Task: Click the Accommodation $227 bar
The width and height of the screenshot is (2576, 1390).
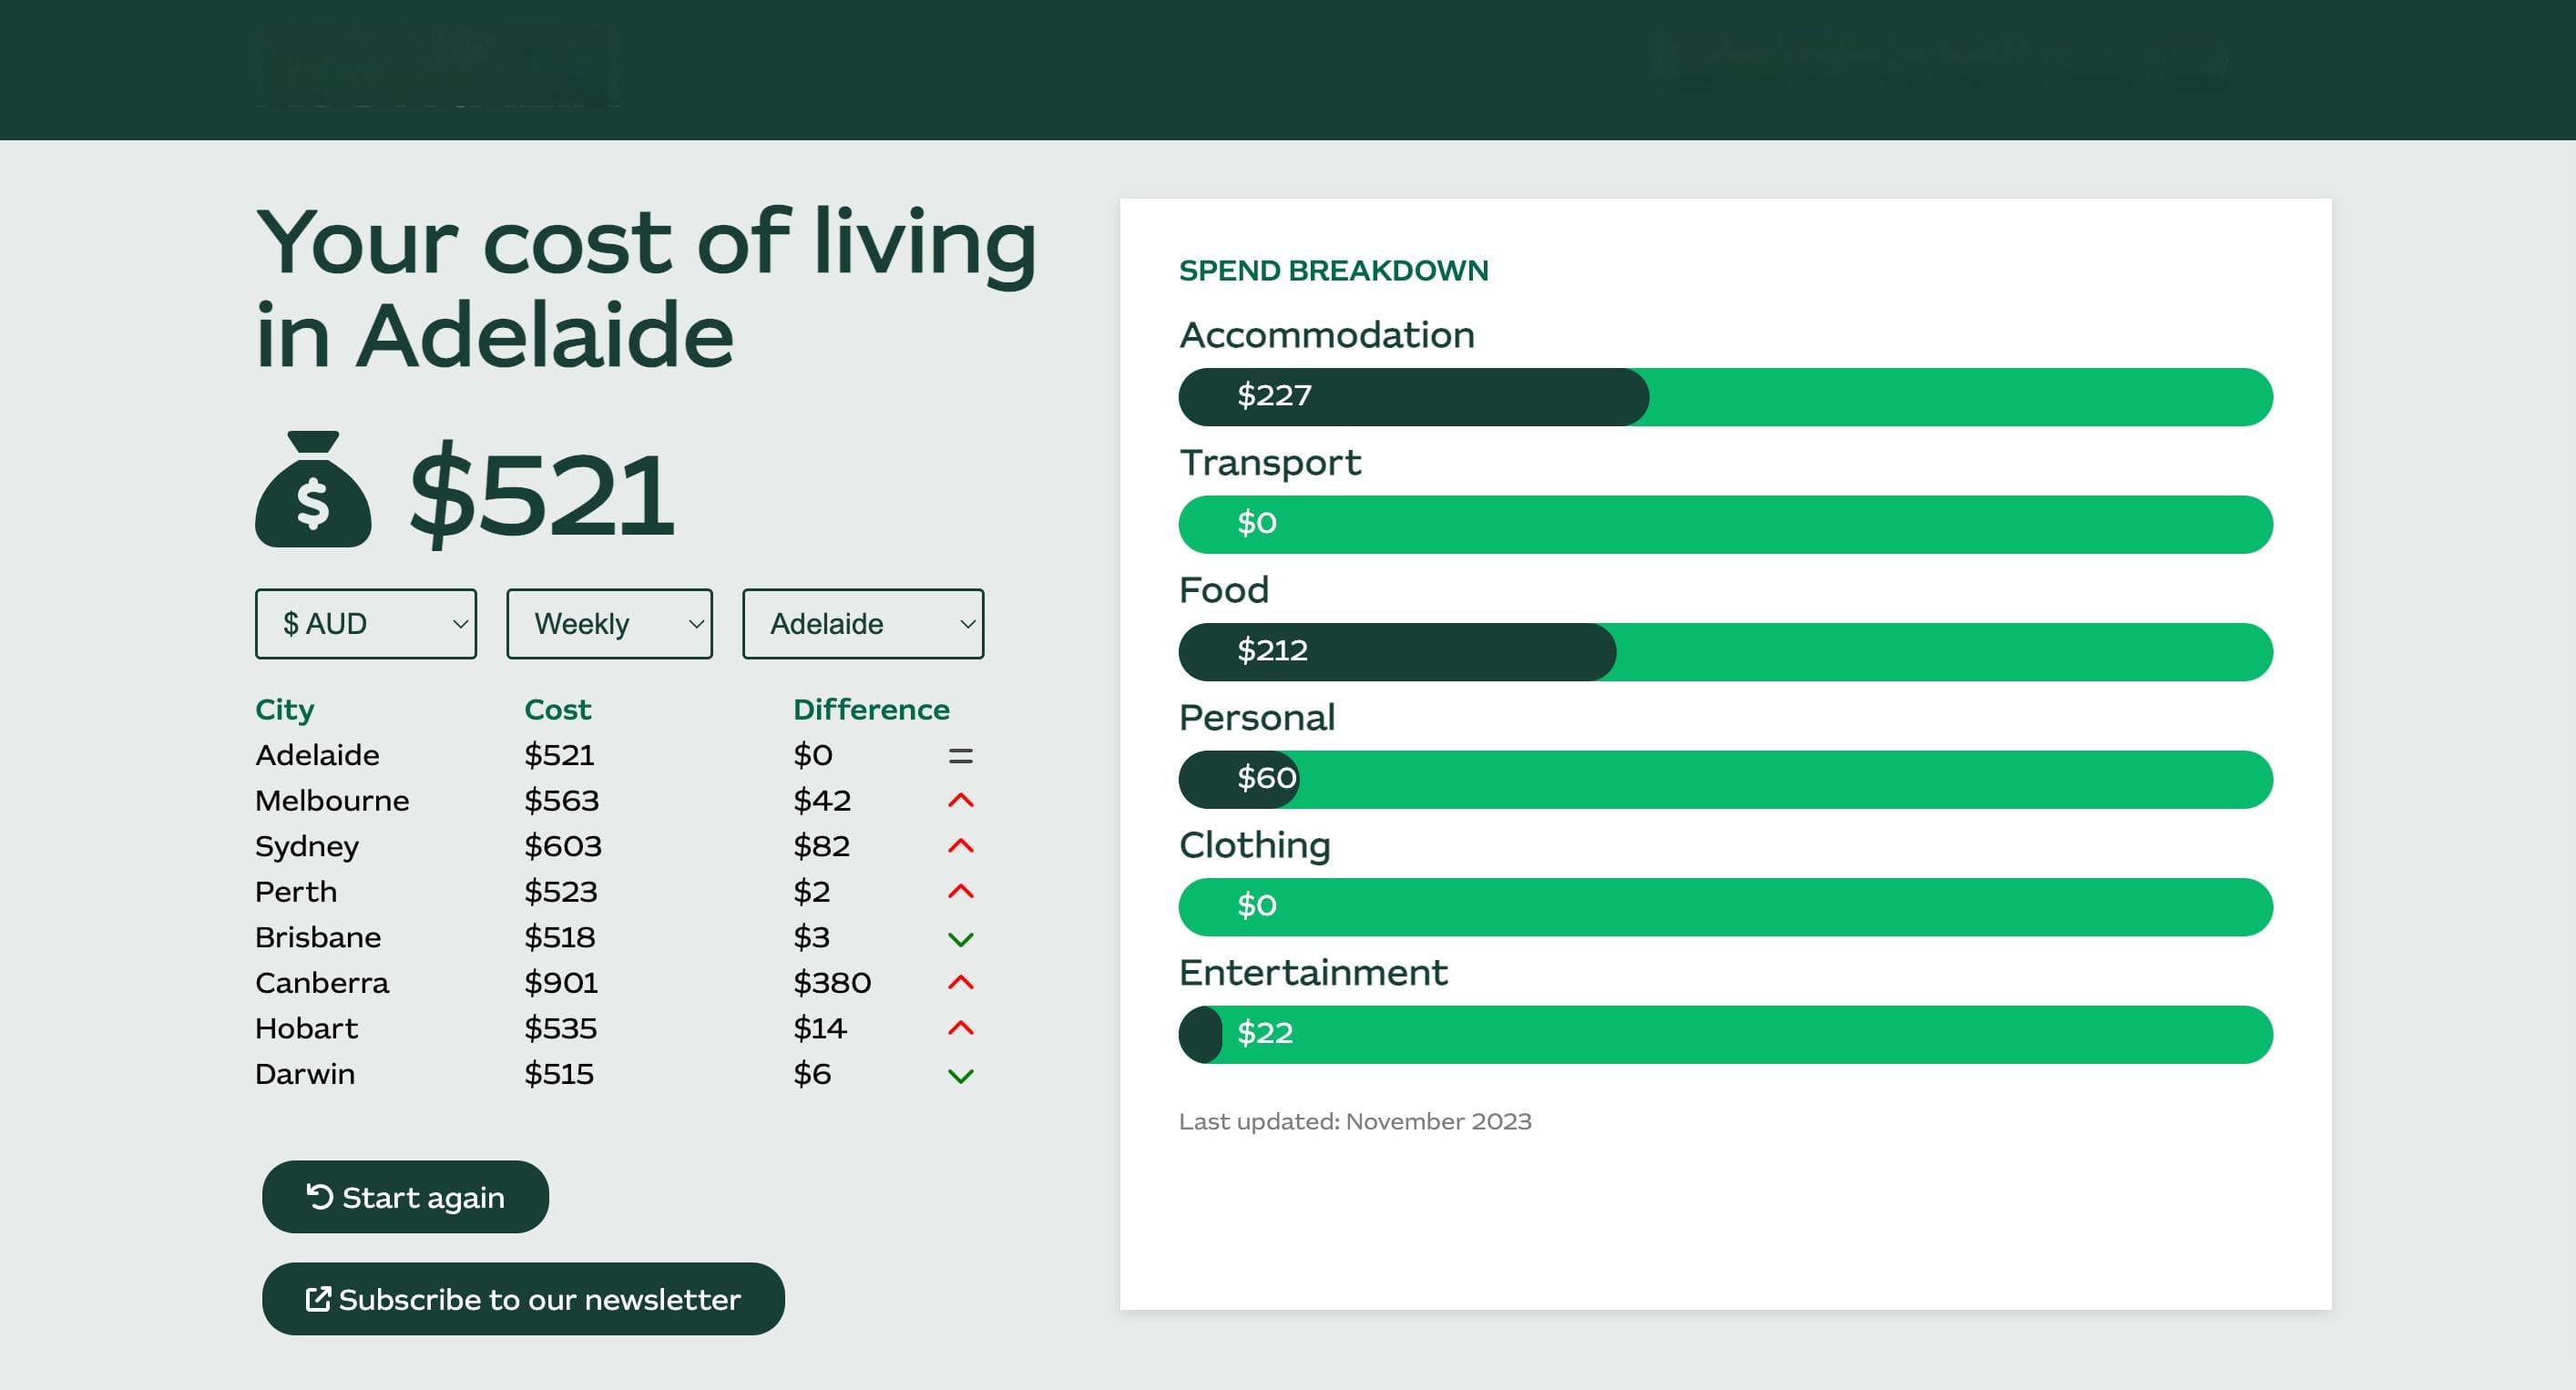Action: [x=1725, y=397]
